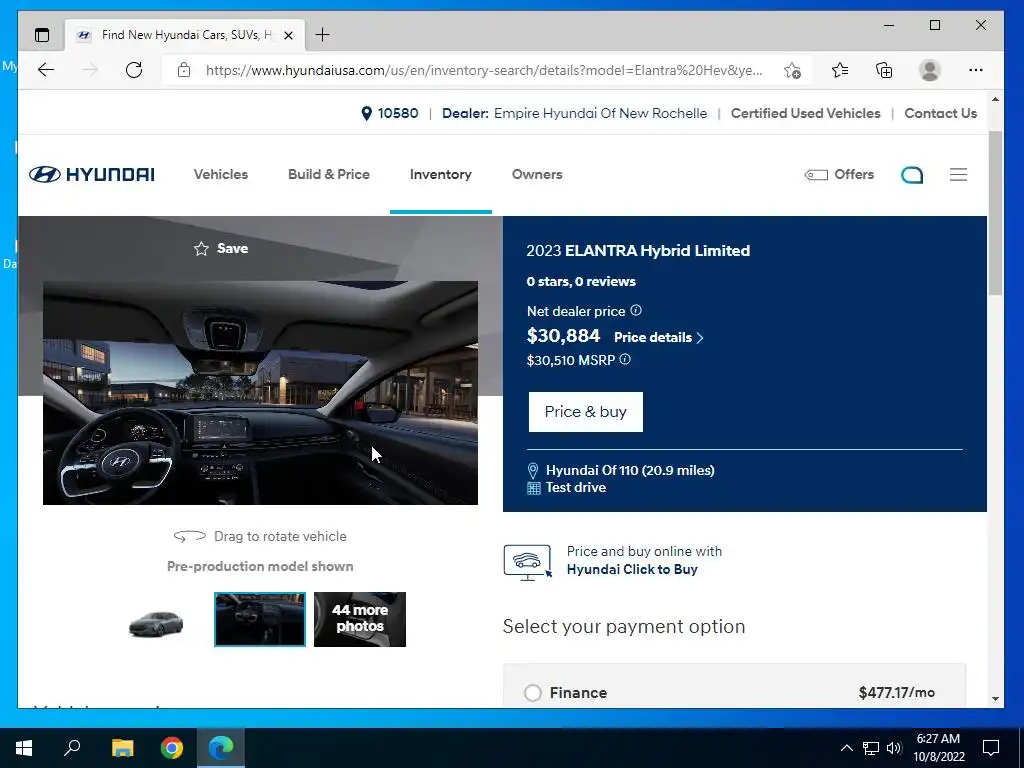Save this vehicle with the star
1024x768 pixels.
click(221, 248)
